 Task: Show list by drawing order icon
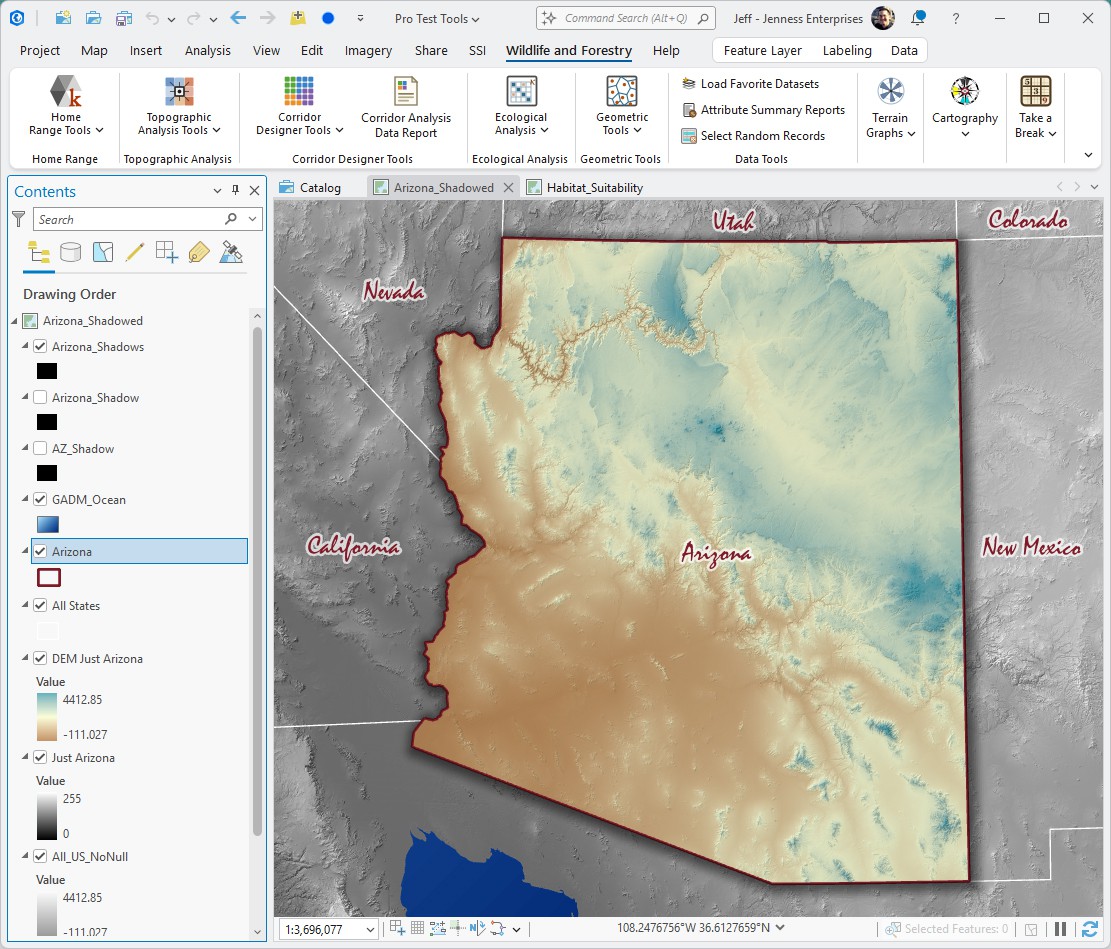point(38,252)
